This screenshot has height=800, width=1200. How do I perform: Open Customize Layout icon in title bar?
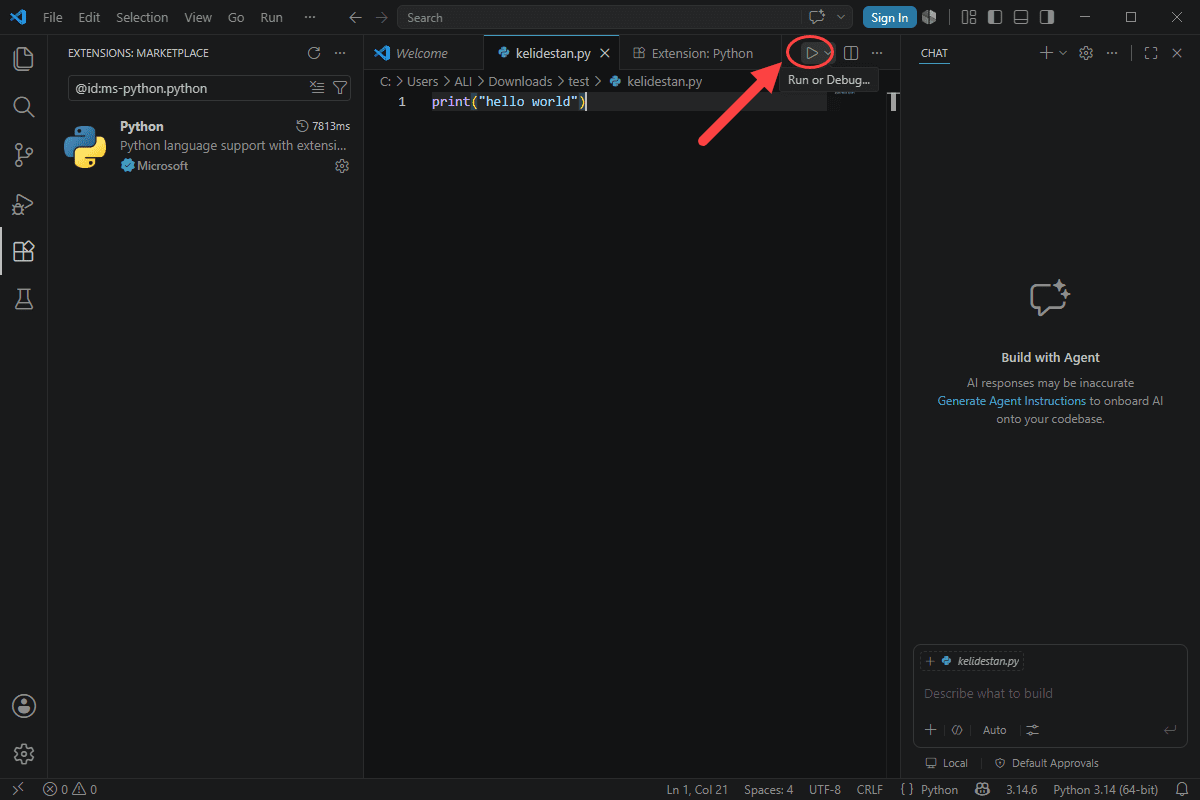(968, 17)
